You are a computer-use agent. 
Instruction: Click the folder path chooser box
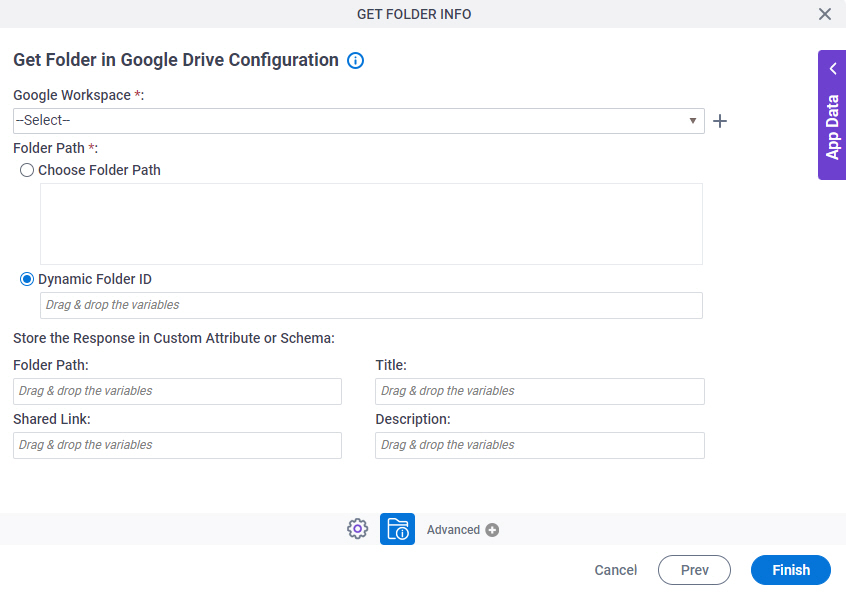(371, 224)
